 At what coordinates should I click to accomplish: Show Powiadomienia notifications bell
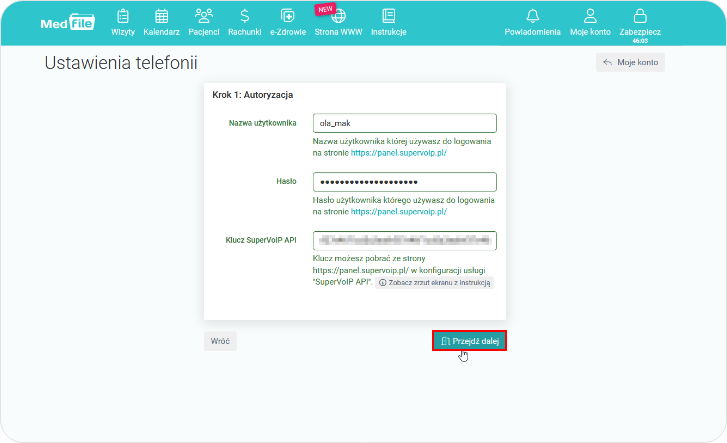(532, 21)
